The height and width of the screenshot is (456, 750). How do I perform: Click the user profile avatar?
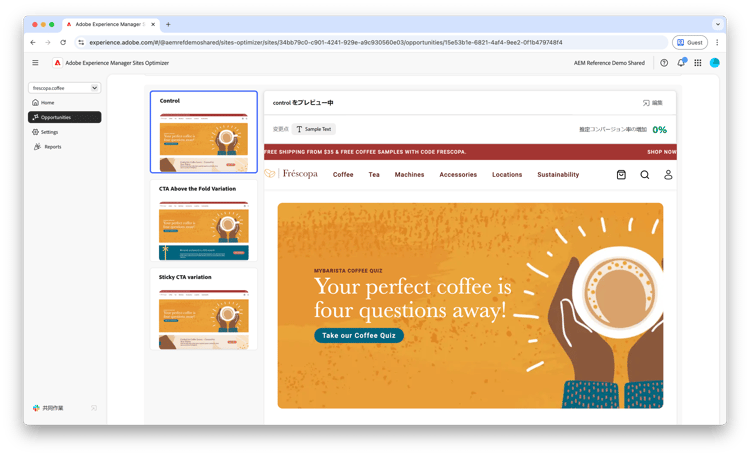[x=715, y=63]
